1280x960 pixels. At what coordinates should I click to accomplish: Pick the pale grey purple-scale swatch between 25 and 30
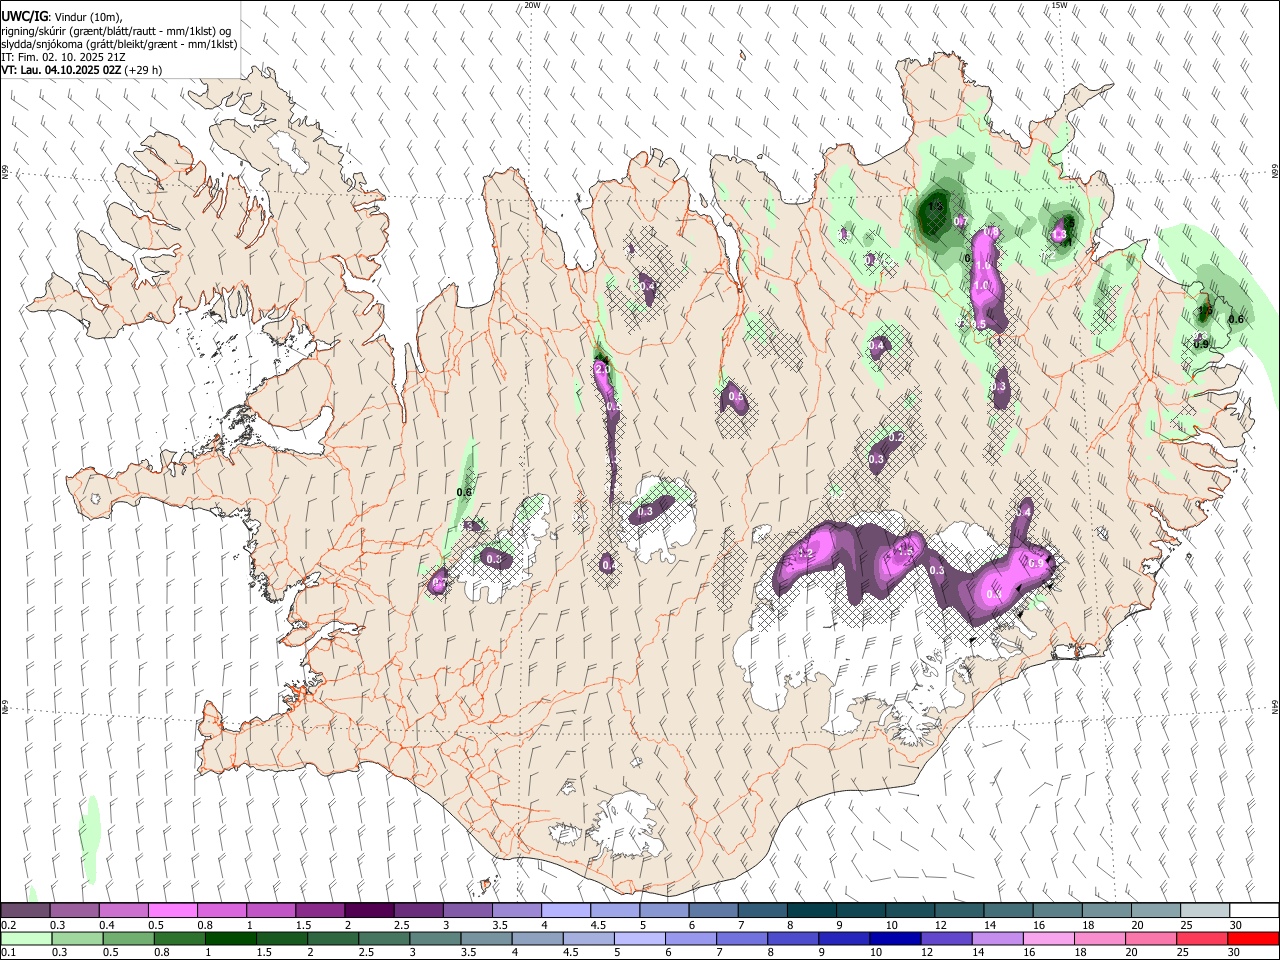pos(1205,911)
